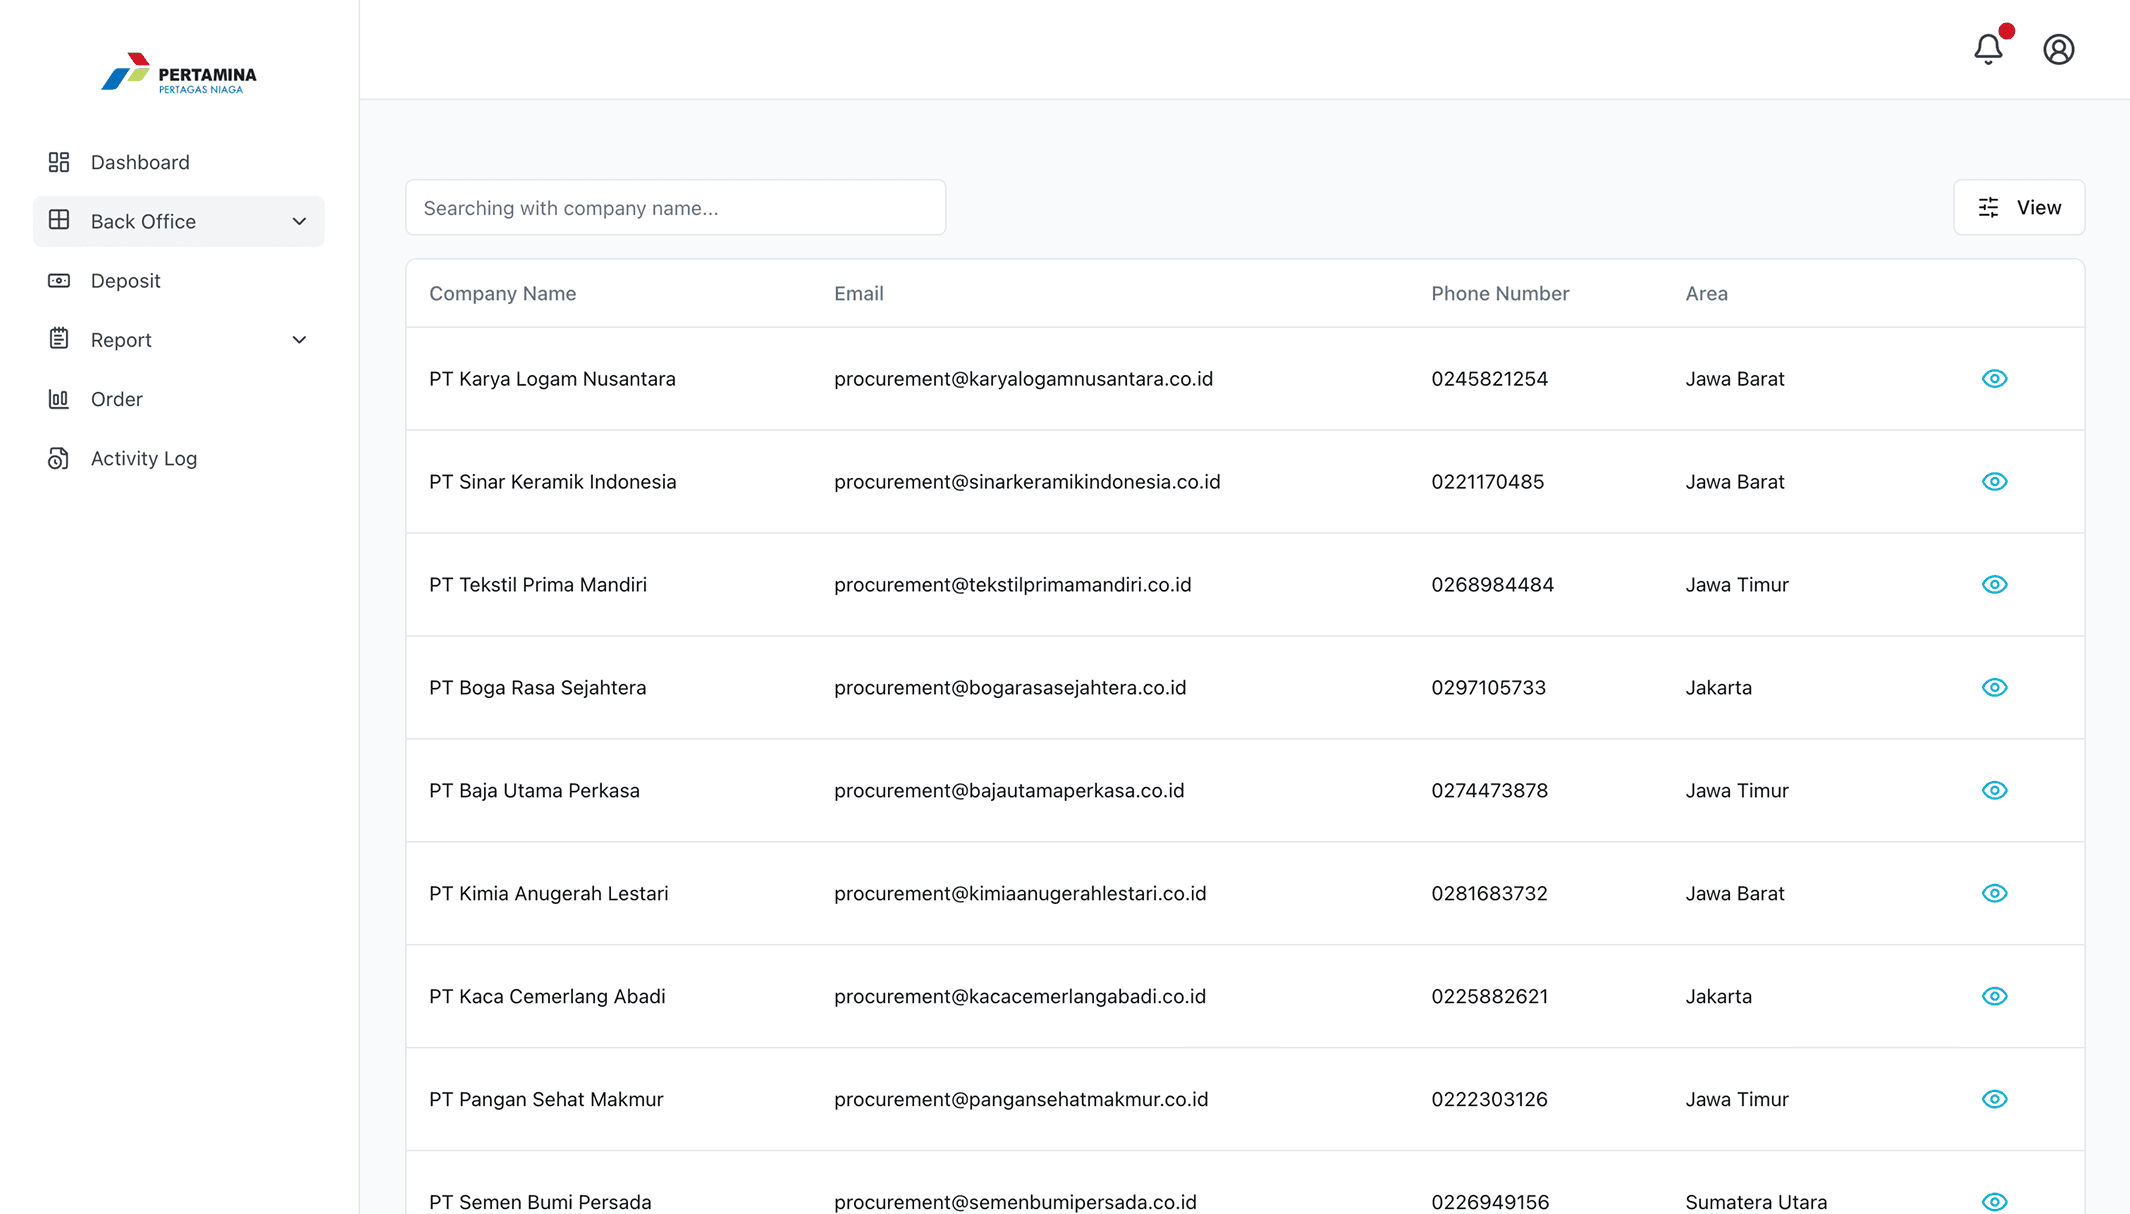Image resolution: width=2130 pixels, height=1214 pixels.
Task: Select PT Tekstil Prima Mandiri name
Action: click(538, 585)
